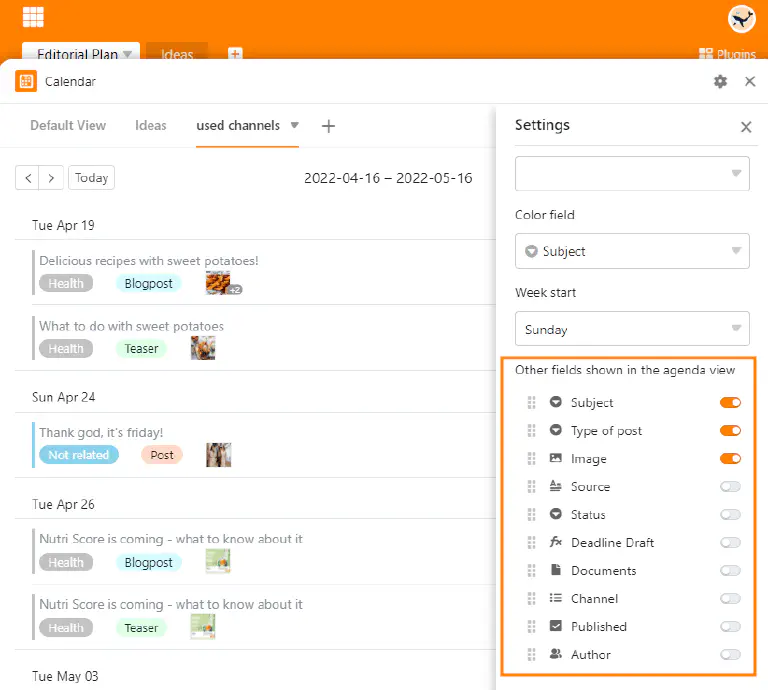
Task: Click the Today button
Action: (x=91, y=178)
